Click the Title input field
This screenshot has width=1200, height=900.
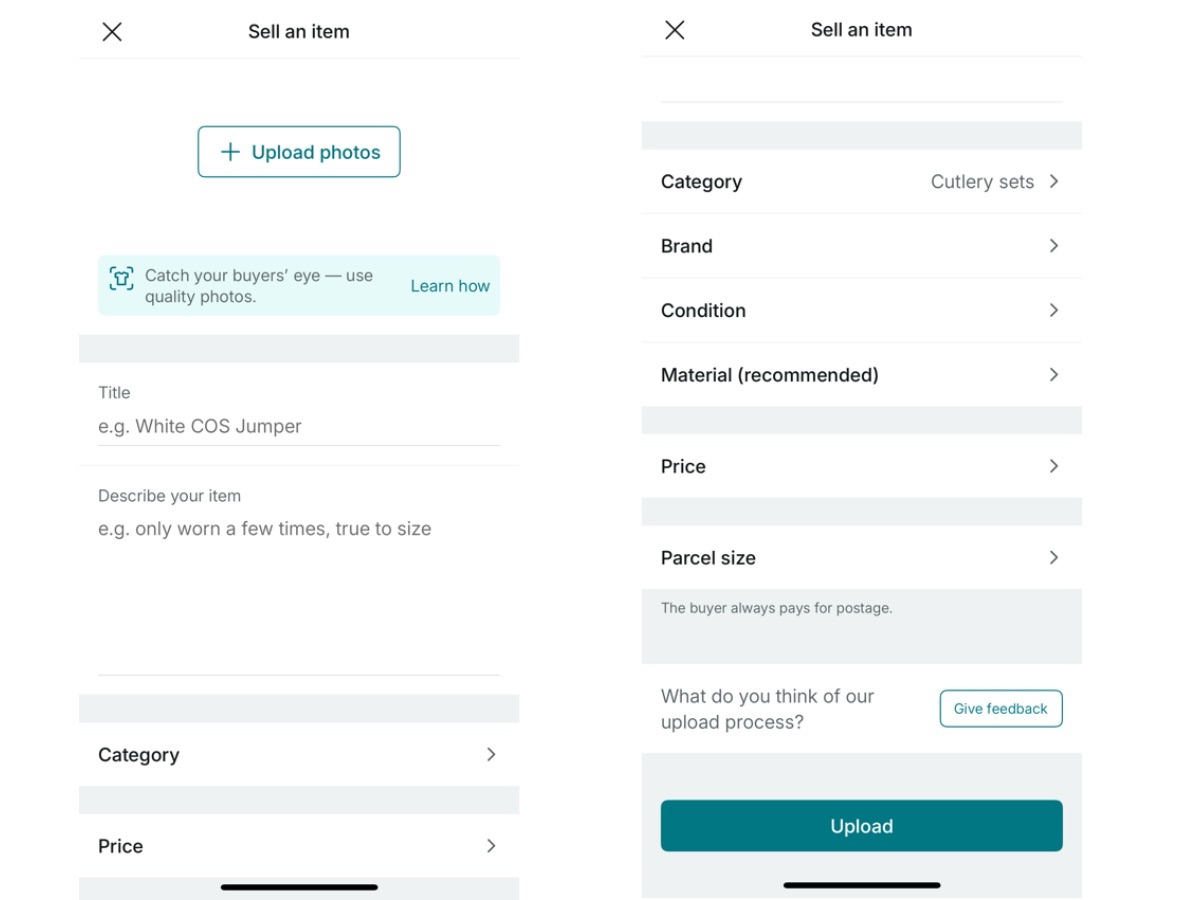(298, 426)
